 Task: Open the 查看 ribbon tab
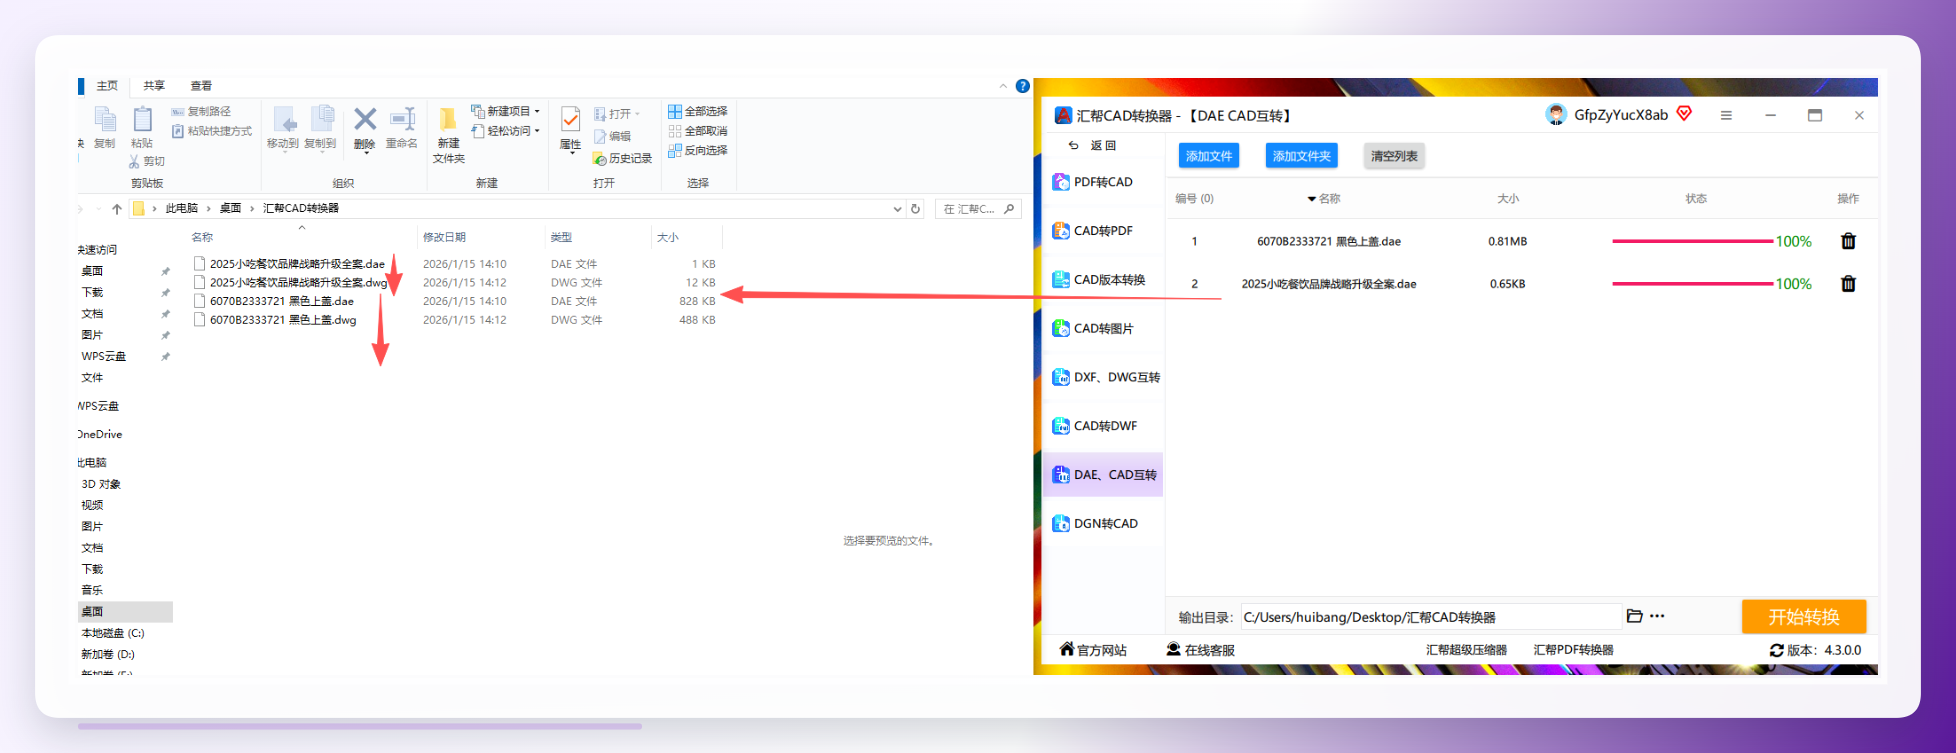coord(201,86)
